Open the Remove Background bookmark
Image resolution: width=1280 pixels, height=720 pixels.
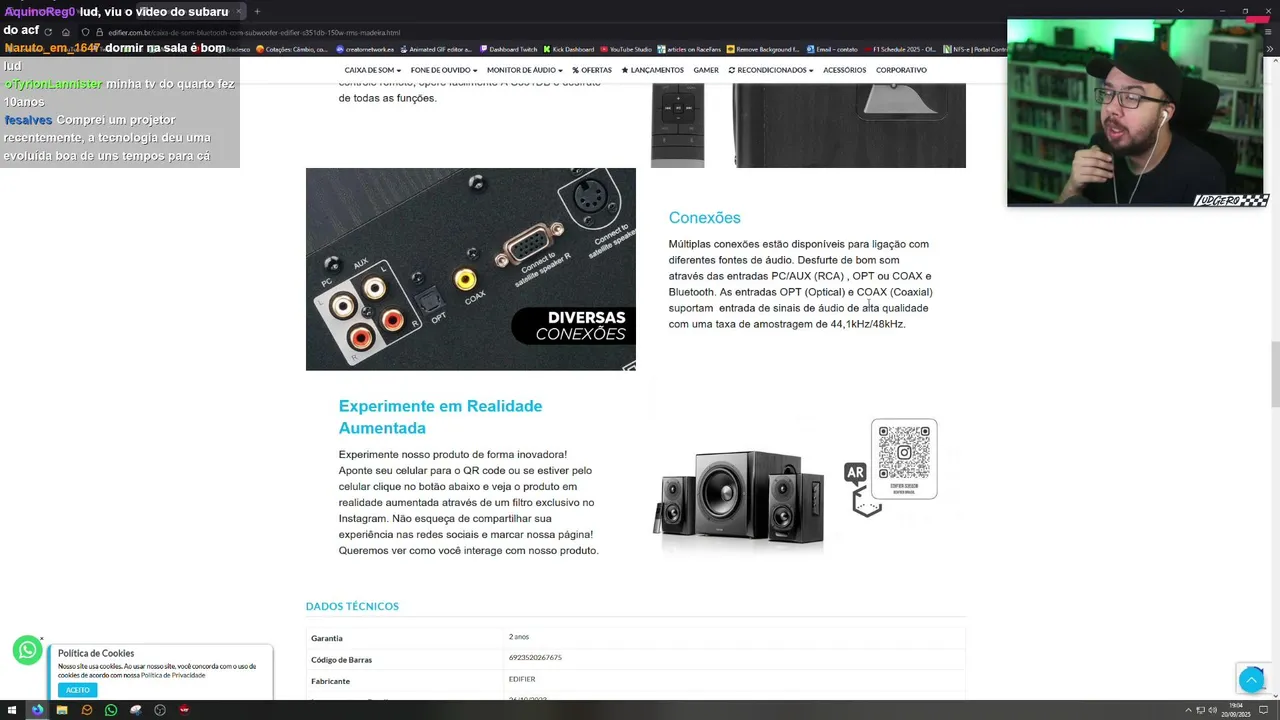pyautogui.click(x=762, y=49)
